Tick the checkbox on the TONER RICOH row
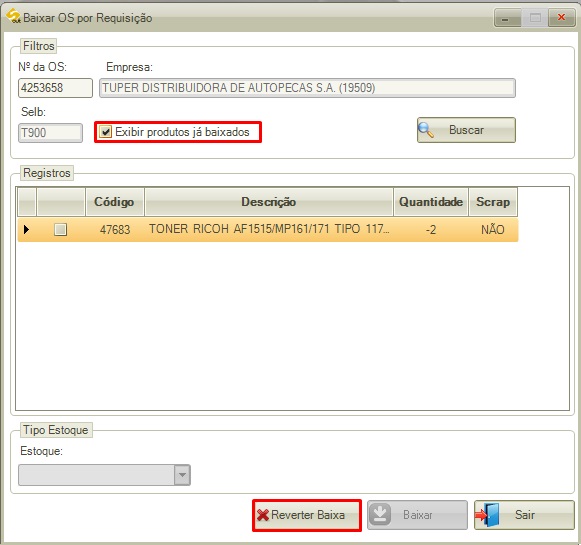The width and height of the screenshot is (581, 545). [60, 230]
